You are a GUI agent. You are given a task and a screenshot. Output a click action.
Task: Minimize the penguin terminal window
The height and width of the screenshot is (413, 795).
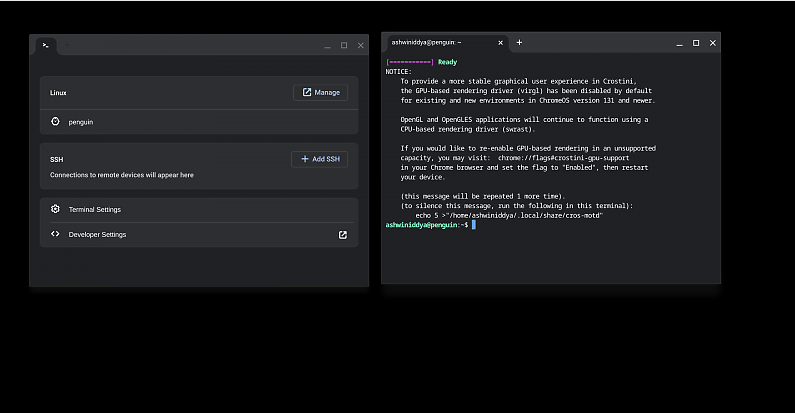tap(679, 44)
